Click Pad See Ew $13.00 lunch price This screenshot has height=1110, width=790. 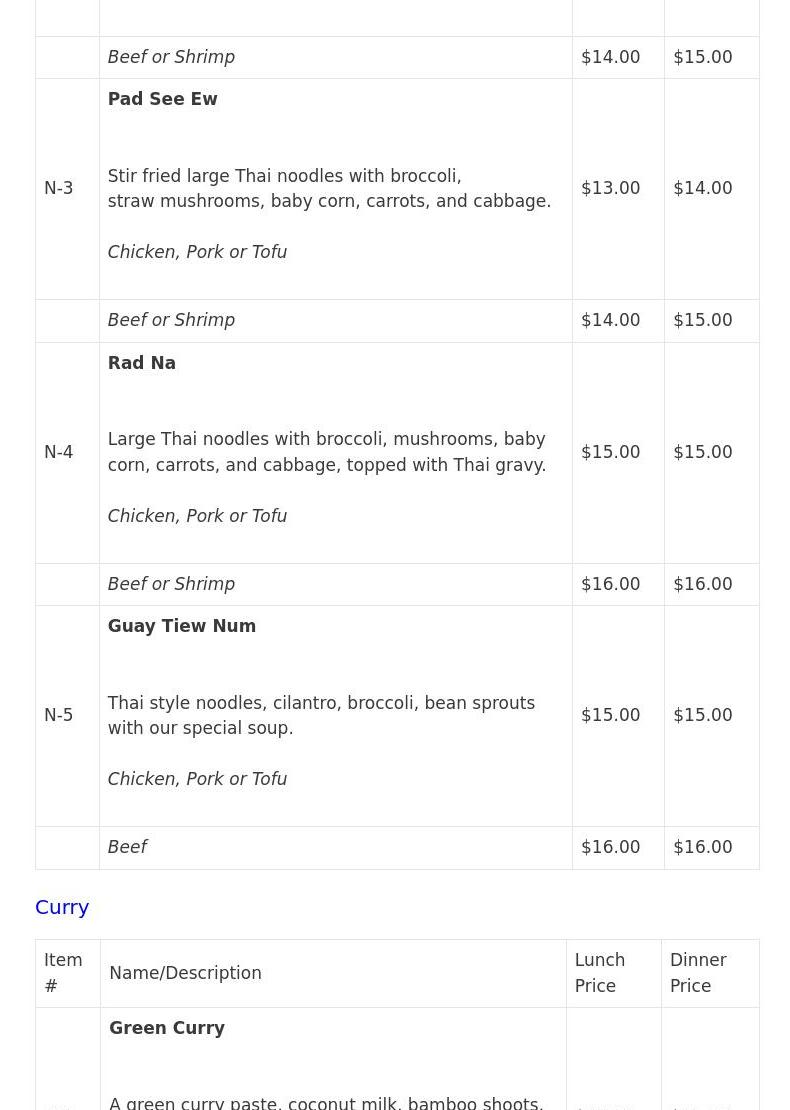610,188
